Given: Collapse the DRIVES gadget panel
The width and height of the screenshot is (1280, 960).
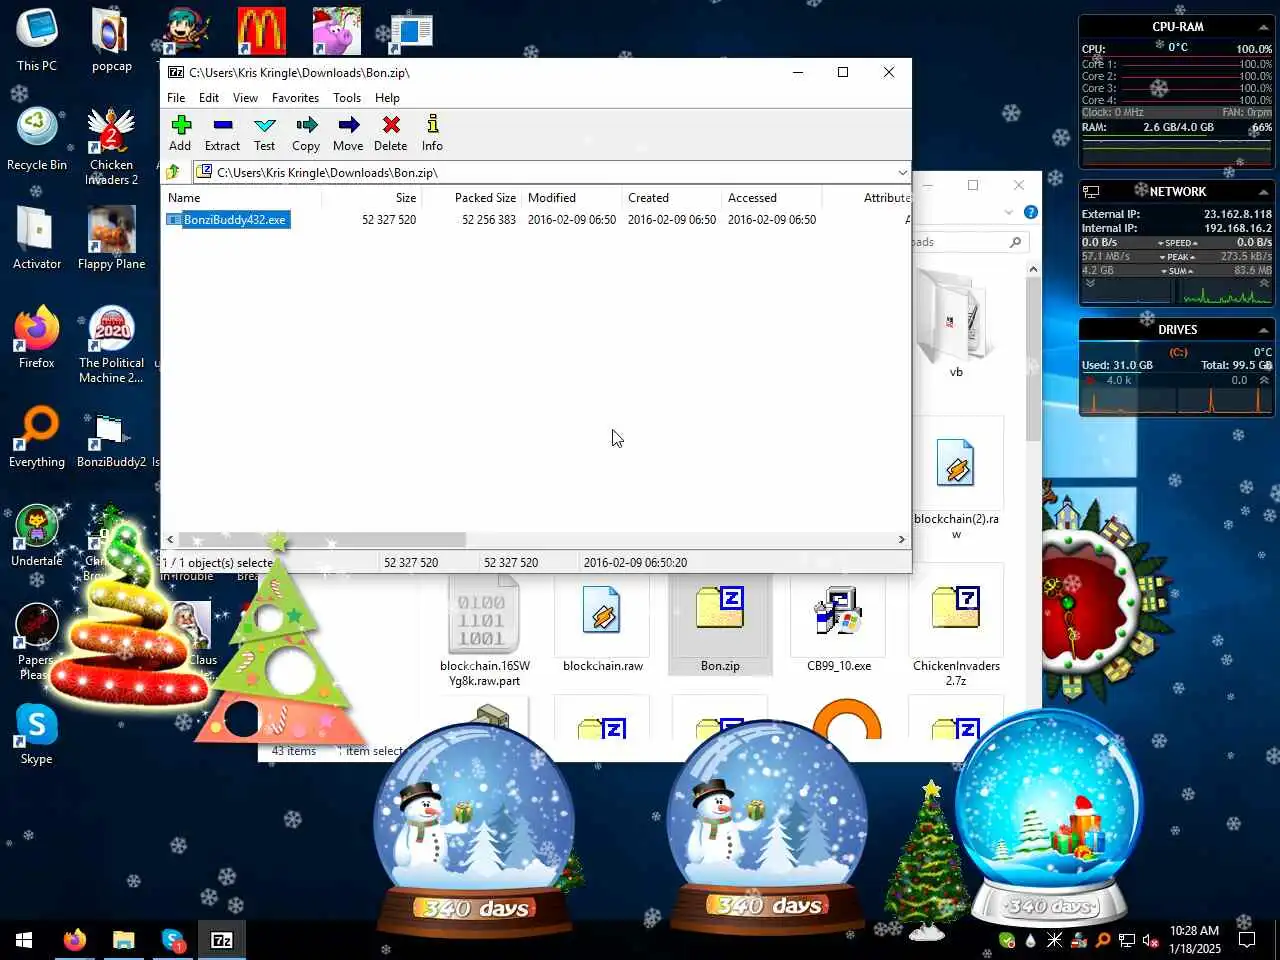Looking at the screenshot, I should pyautogui.click(x=1263, y=330).
